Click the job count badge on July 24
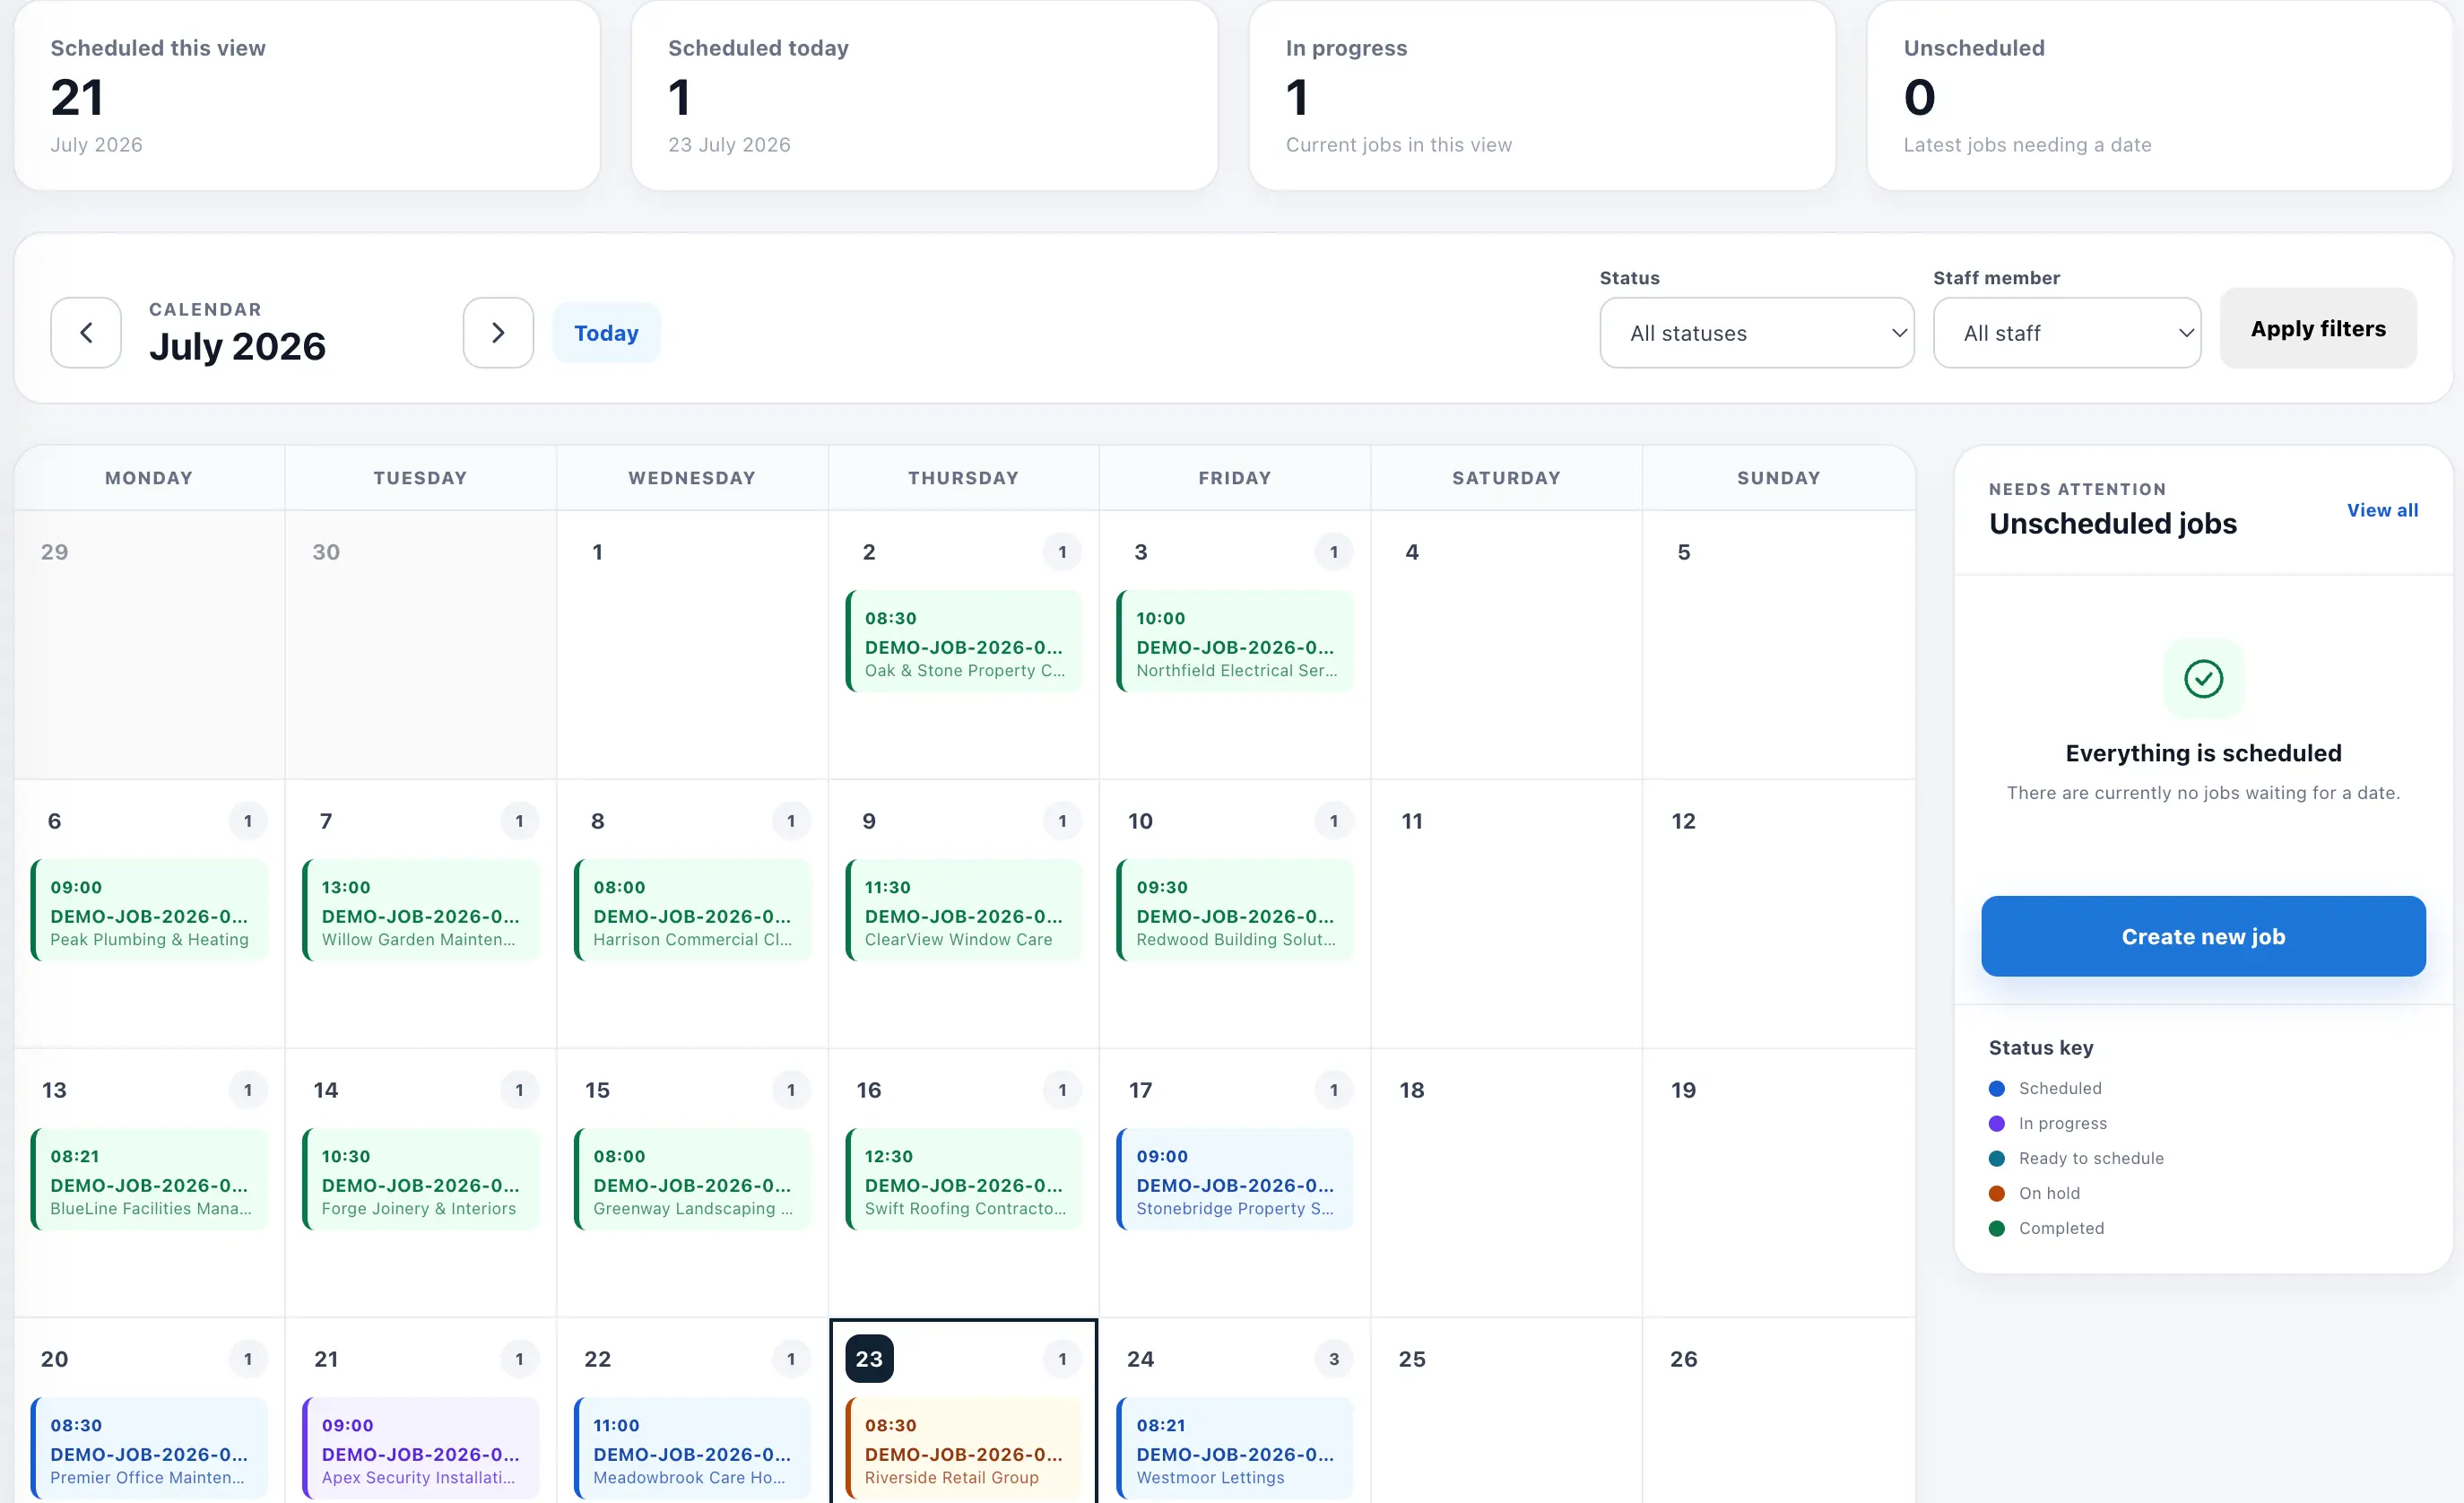 [1333, 1359]
